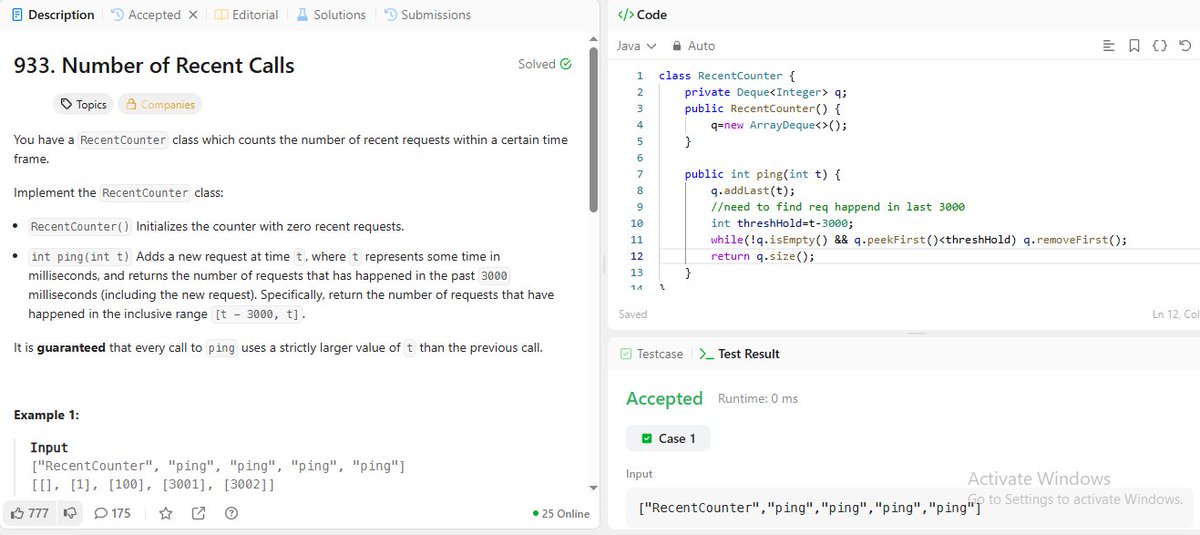Screen dimensions: 1200x535
Task: Click the return q.size(); code line
Action: coord(763,256)
